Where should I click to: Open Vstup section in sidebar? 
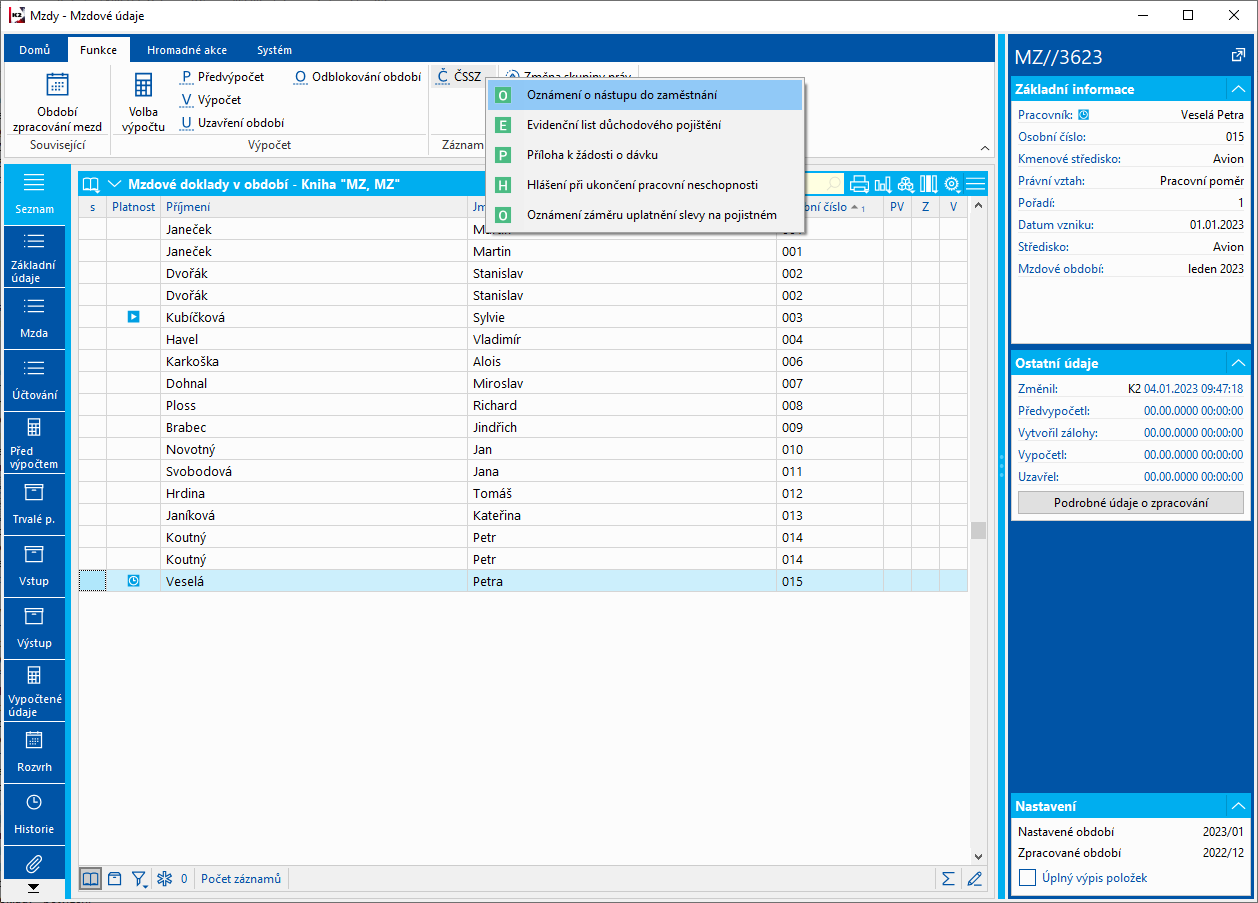coord(34,567)
